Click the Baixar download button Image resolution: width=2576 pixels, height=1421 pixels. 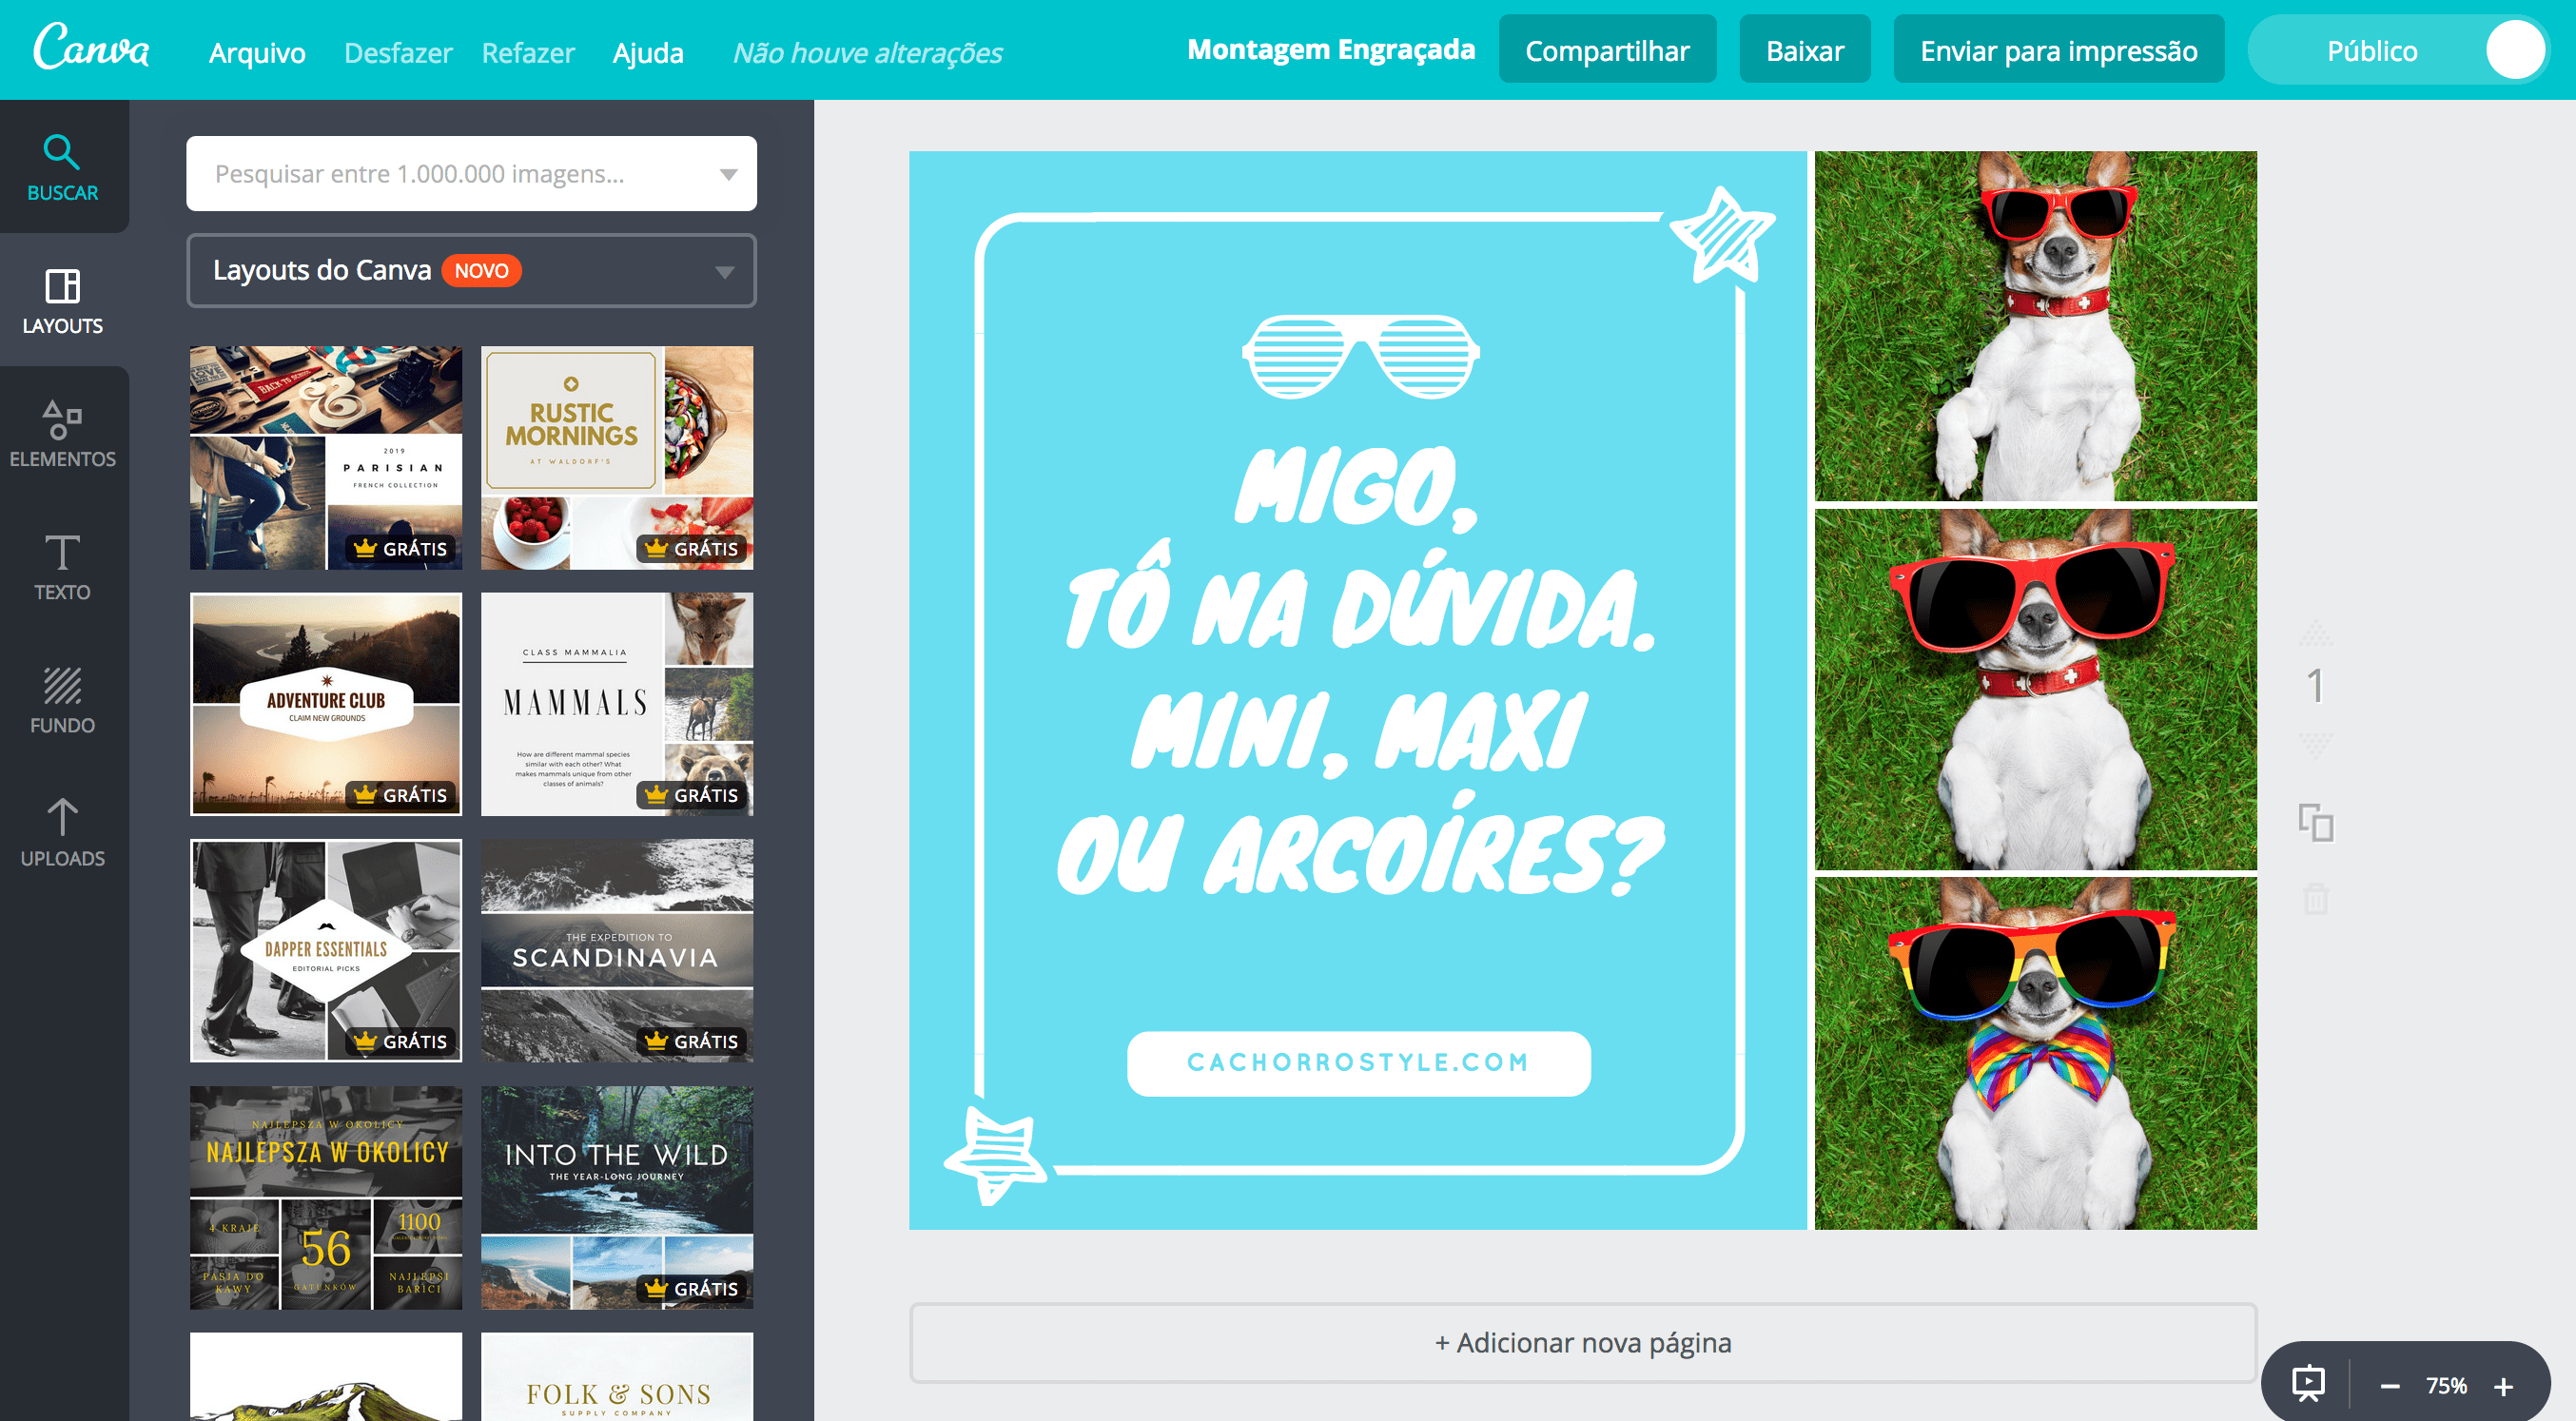[x=1804, y=50]
